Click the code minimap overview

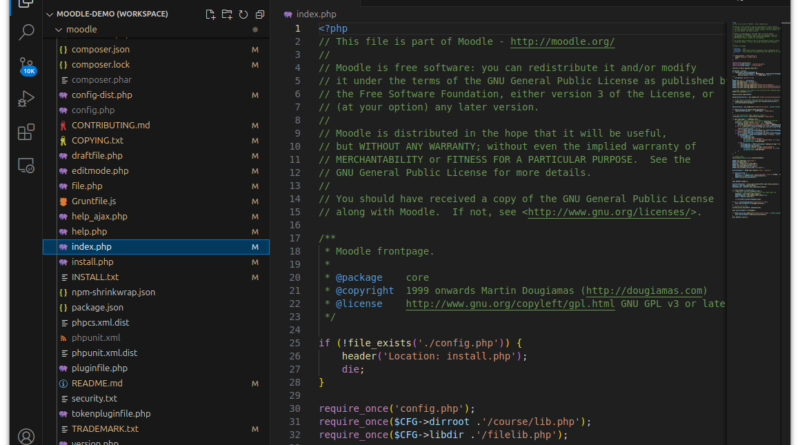(756, 120)
